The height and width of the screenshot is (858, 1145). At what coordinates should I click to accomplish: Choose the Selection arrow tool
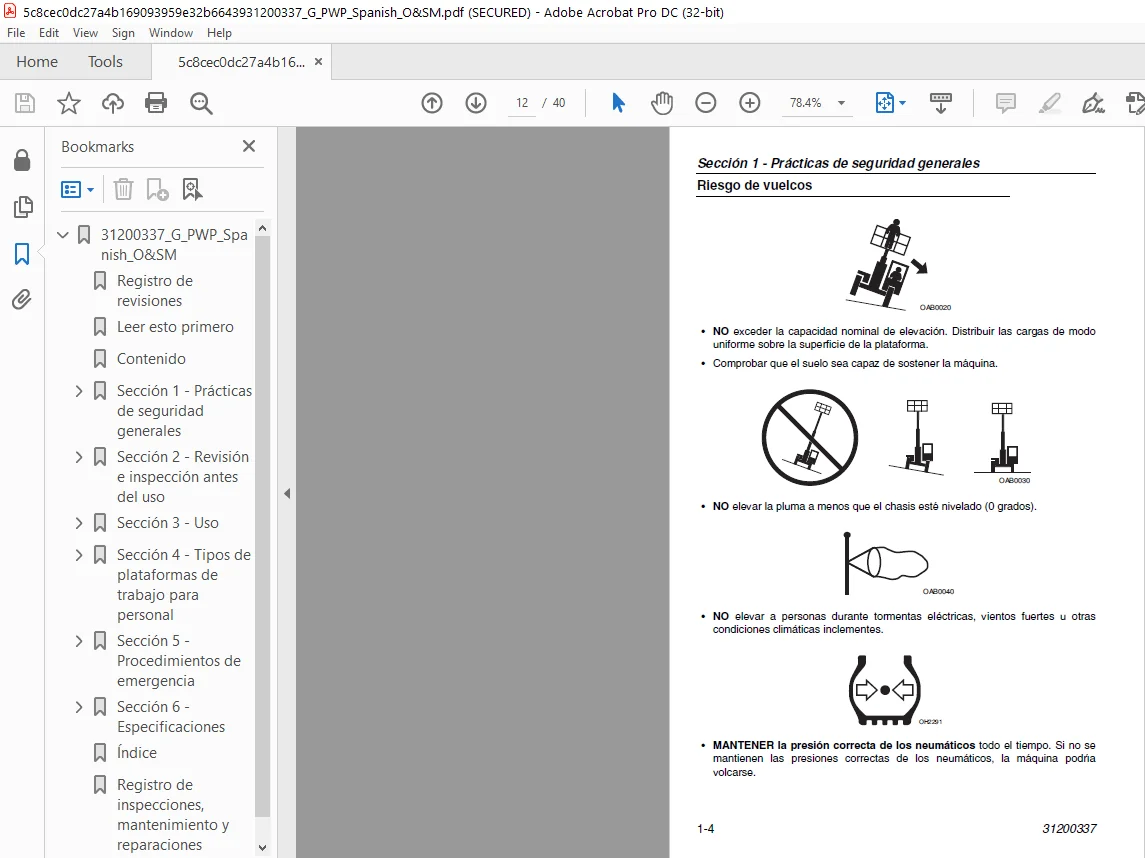(618, 103)
